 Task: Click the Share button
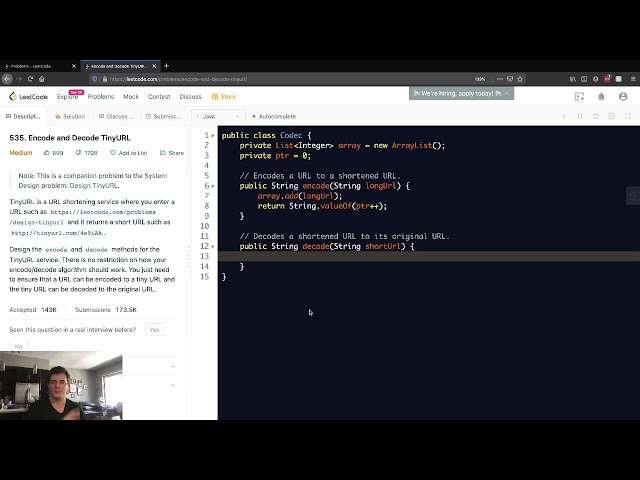tap(172, 153)
